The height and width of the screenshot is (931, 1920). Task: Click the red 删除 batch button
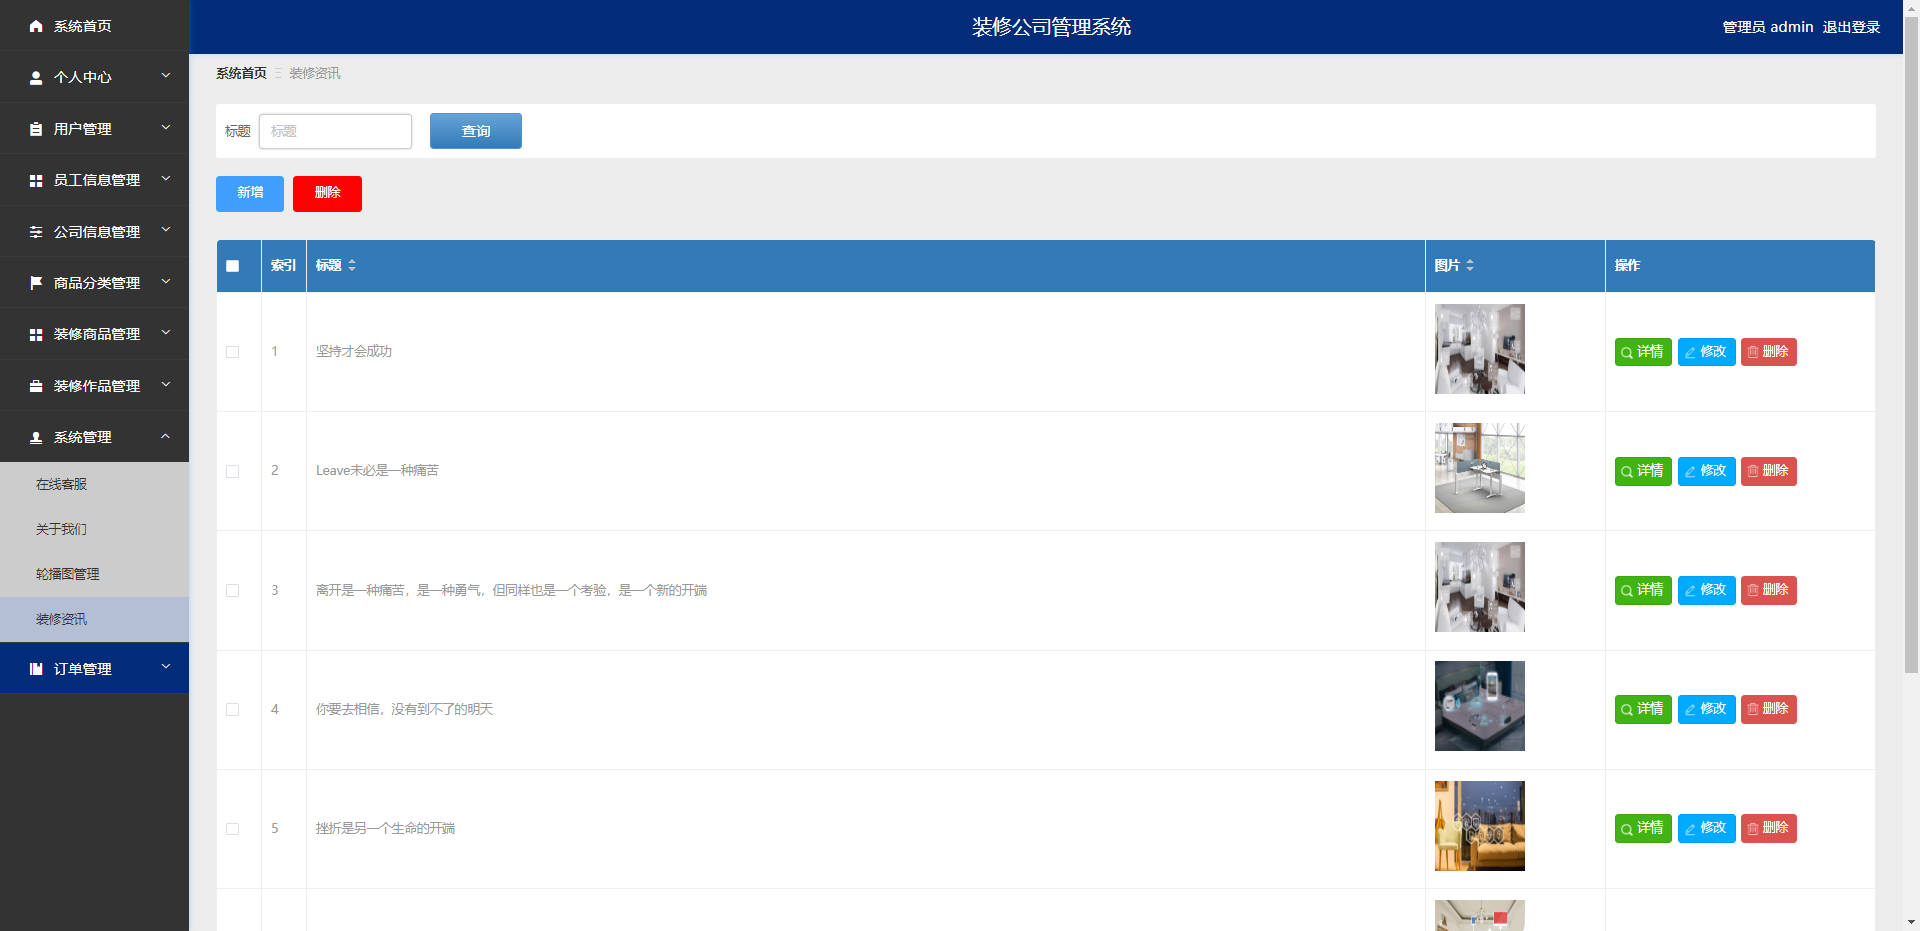coord(327,193)
